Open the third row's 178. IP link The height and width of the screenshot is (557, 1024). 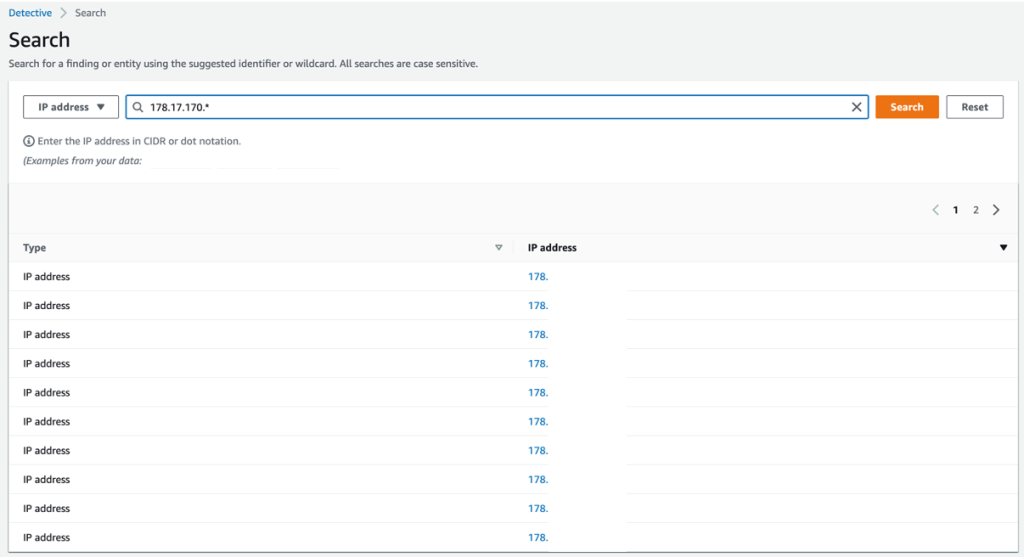point(538,334)
